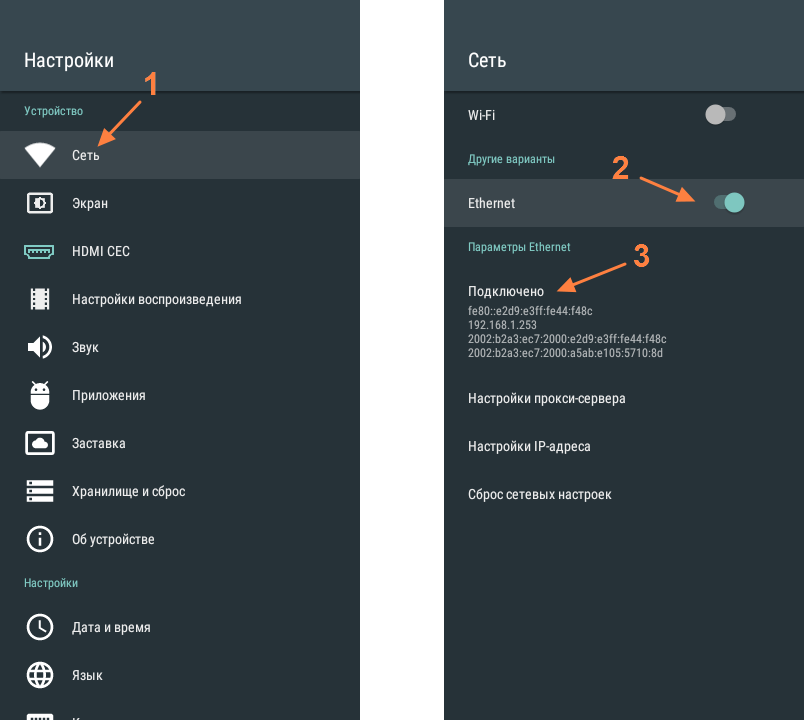Open the Заставка cloud picture icon

40,443
